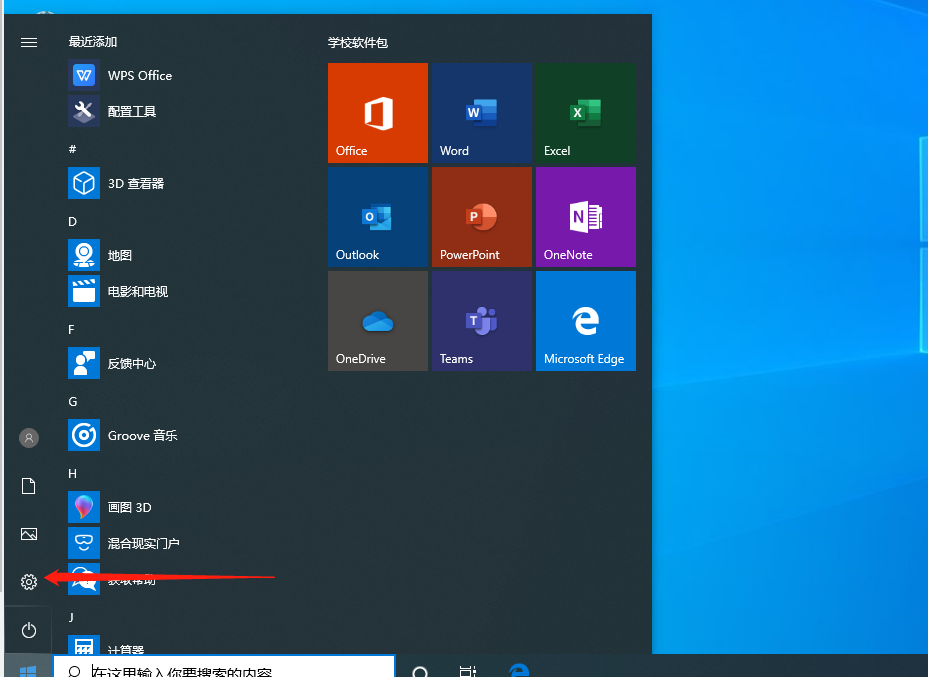Open the Word tile
Screen dimensions: 928x677
pyautogui.click(x=481, y=113)
